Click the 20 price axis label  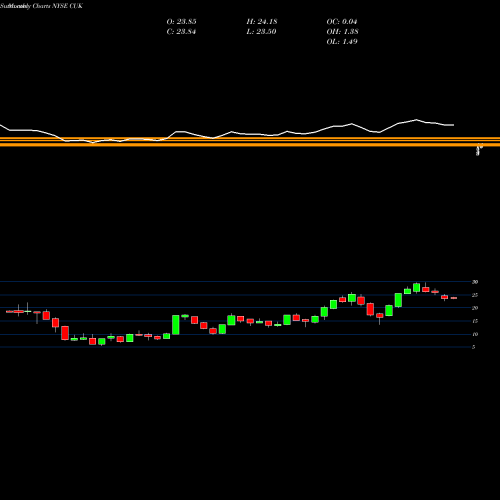coord(475,308)
